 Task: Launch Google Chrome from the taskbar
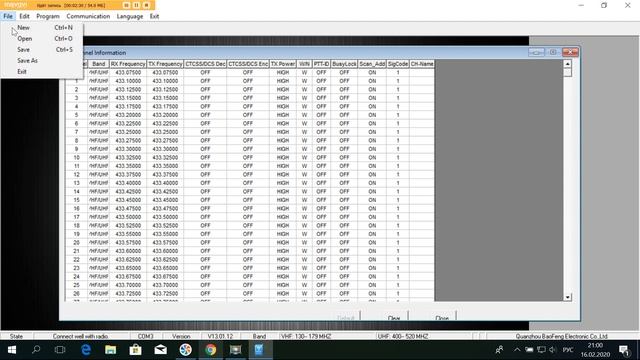click(x=211, y=350)
